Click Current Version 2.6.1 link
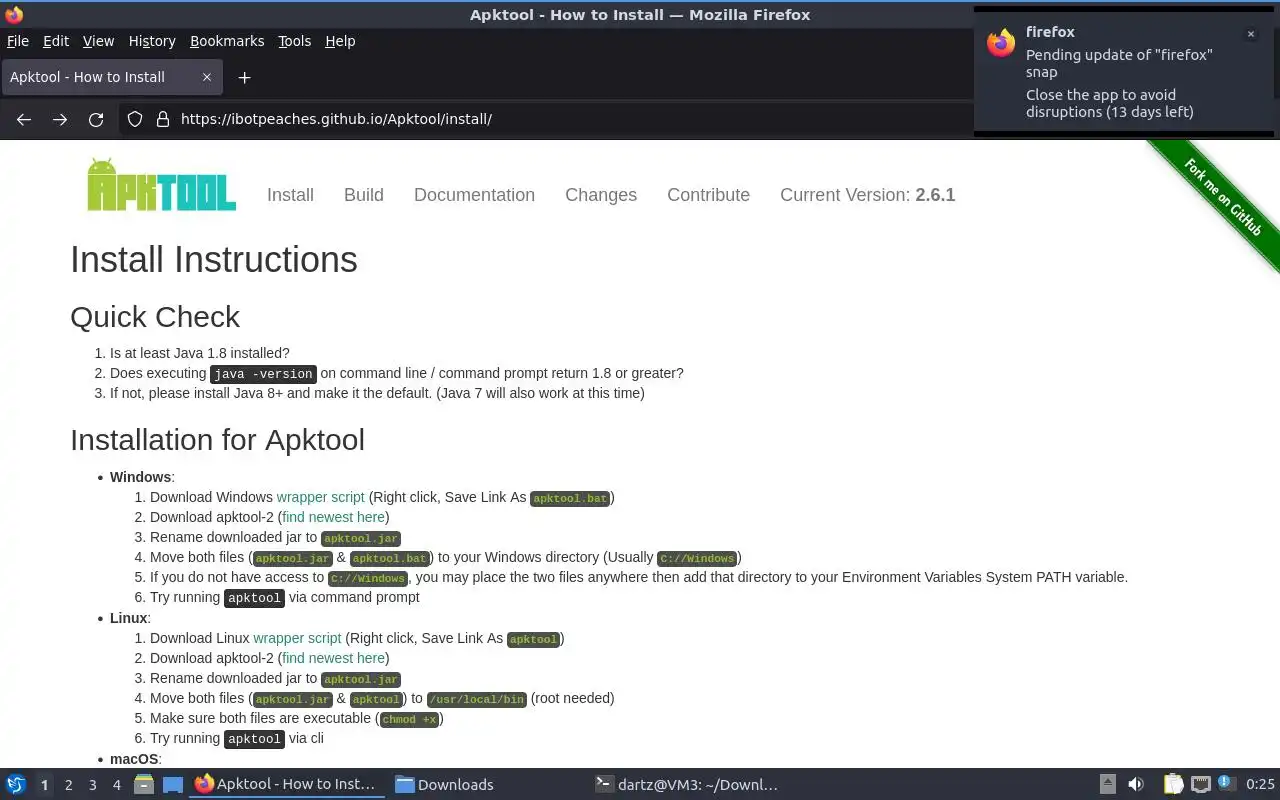Screen dimensions: 1280x800 point(868,195)
